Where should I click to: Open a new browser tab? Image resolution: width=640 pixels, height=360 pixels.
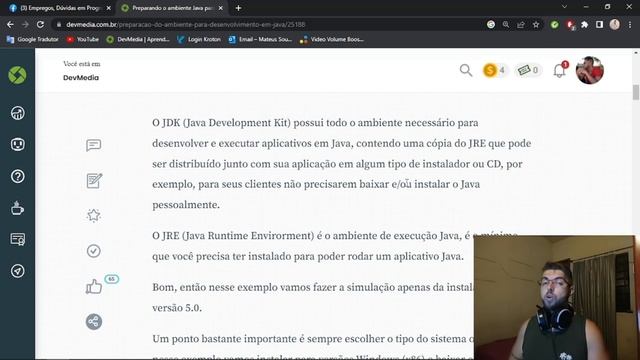tap(238, 8)
